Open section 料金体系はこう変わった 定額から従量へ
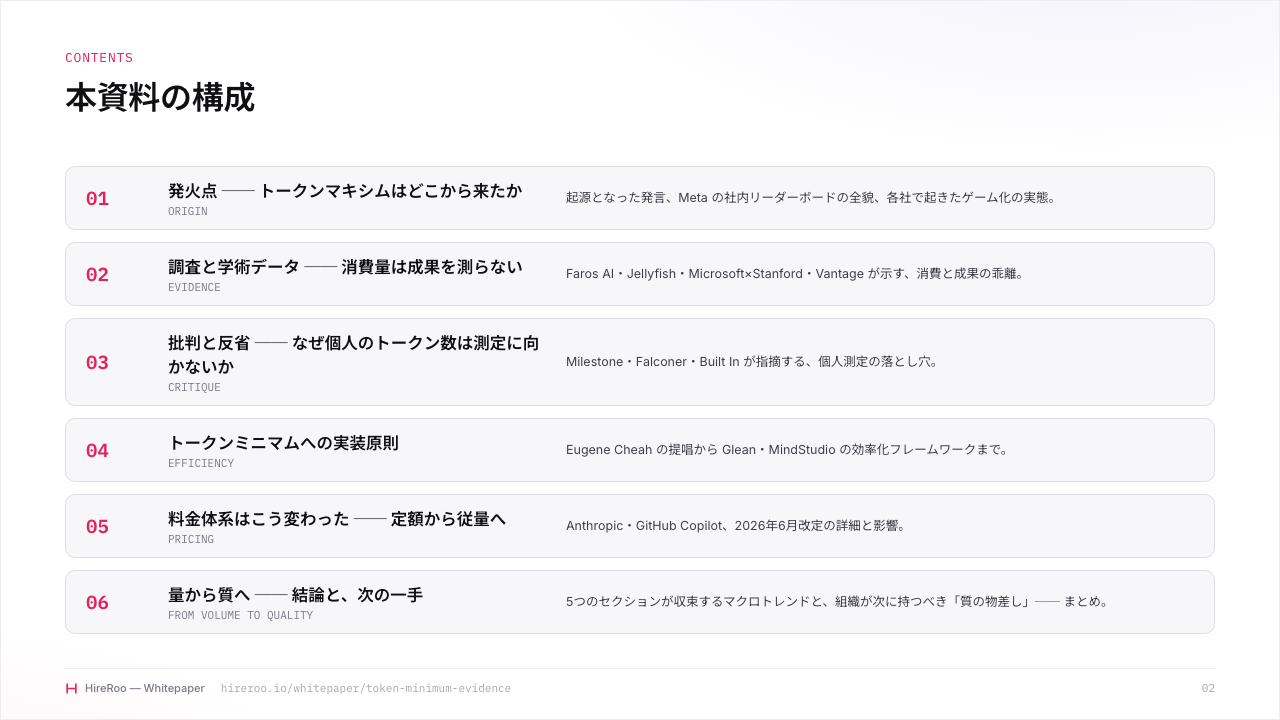Screen dimensions: 1280x720 pyautogui.click(x=337, y=518)
